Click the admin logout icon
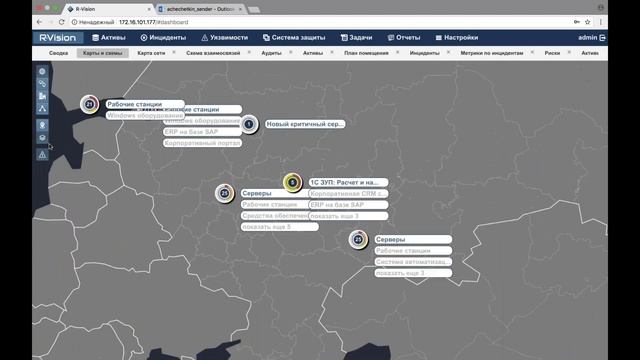Viewport: 640px width, 360px height. tap(602, 38)
